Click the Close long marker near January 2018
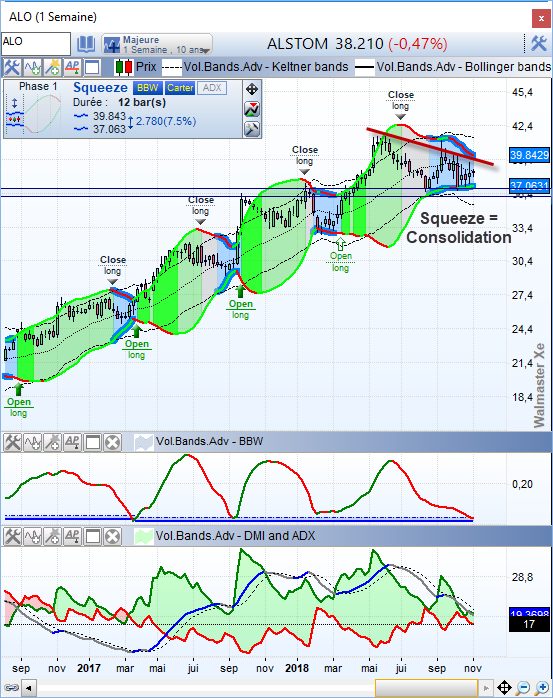Screen dimensions: 553x698 point(305,160)
